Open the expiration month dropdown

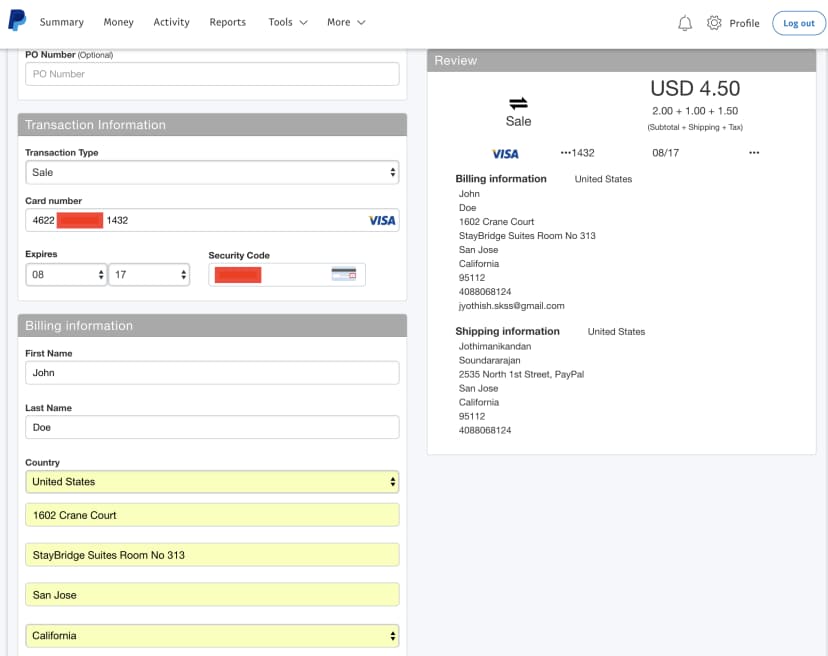click(x=66, y=274)
